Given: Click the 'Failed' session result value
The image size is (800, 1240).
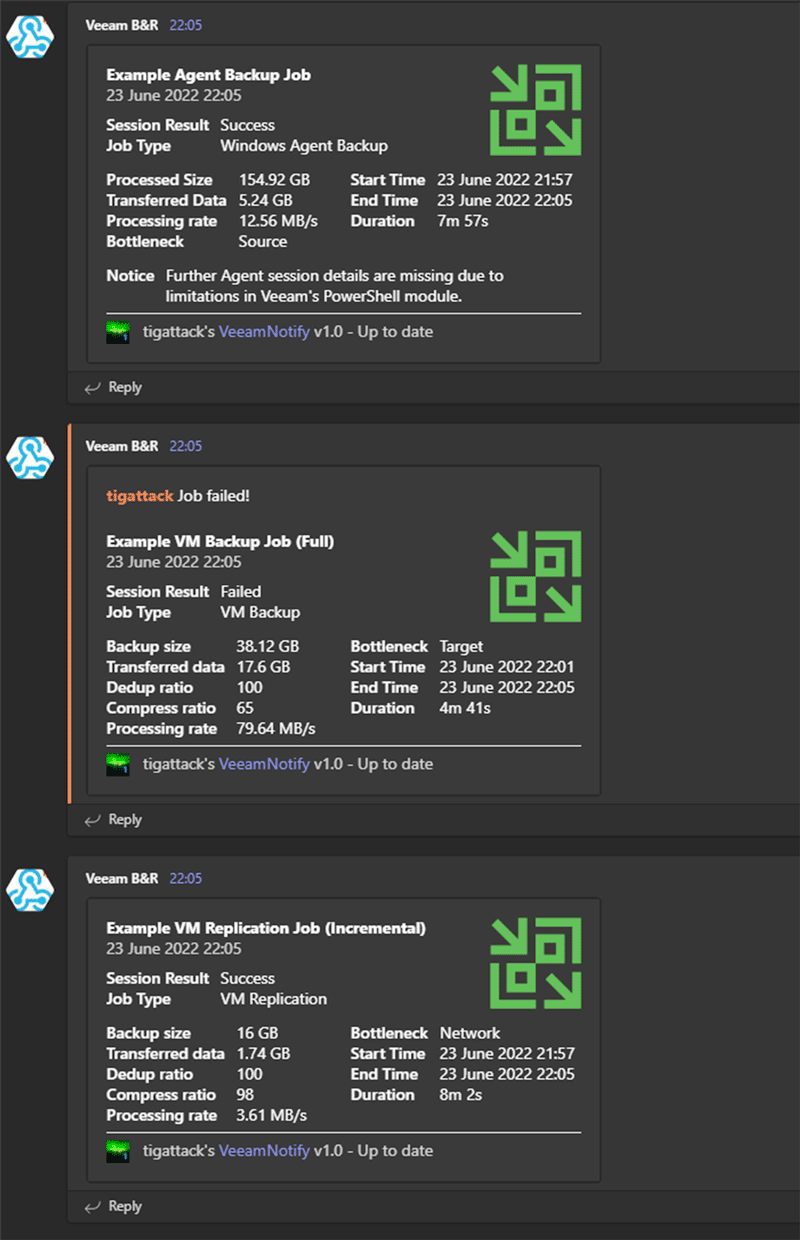Looking at the screenshot, I should (x=241, y=592).
